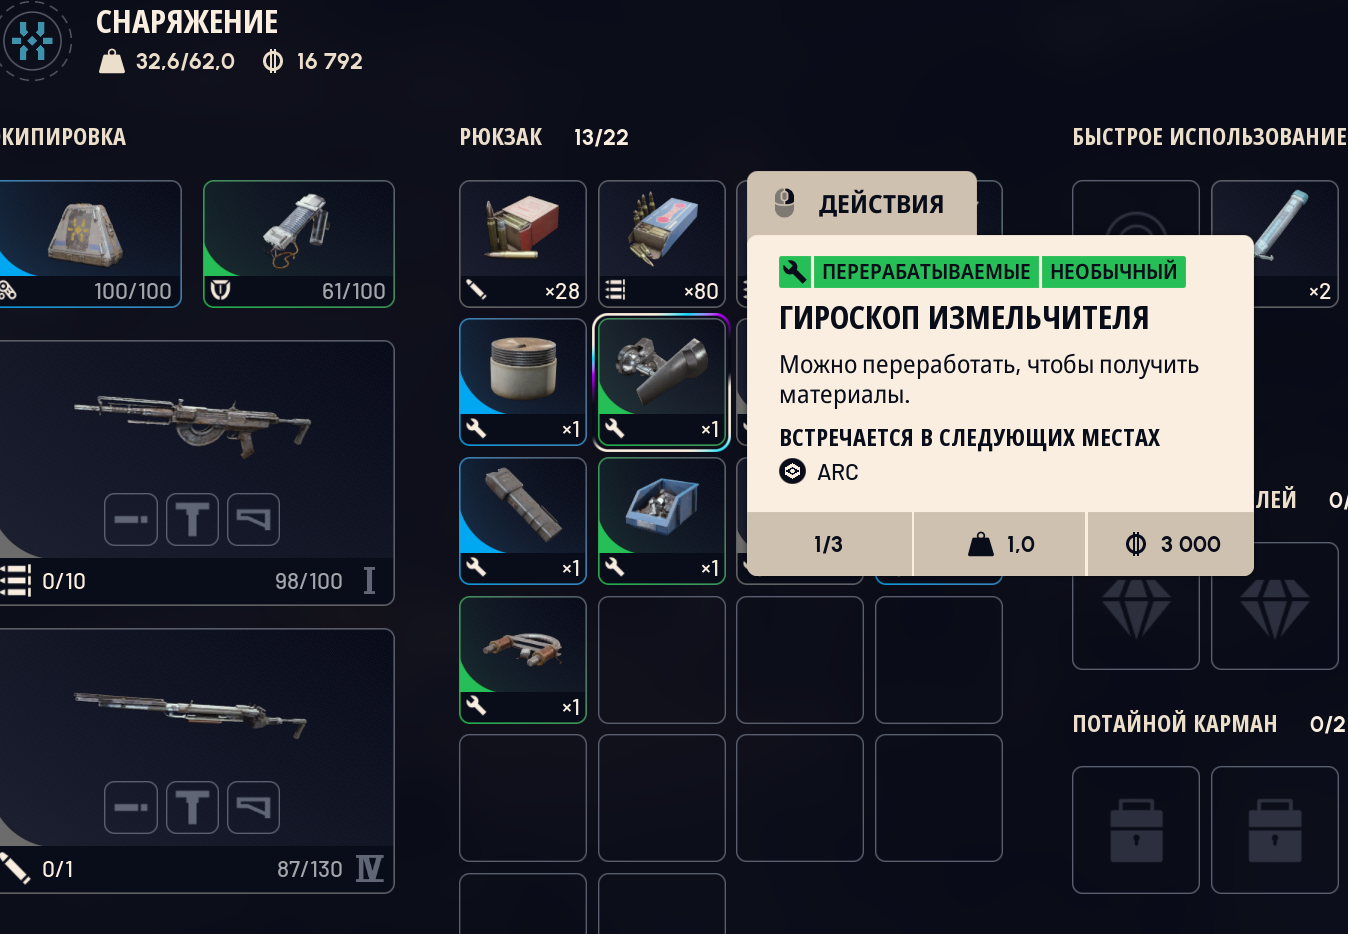
Task: Select the highlighted shredder gyroscope item
Action: pos(662,382)
